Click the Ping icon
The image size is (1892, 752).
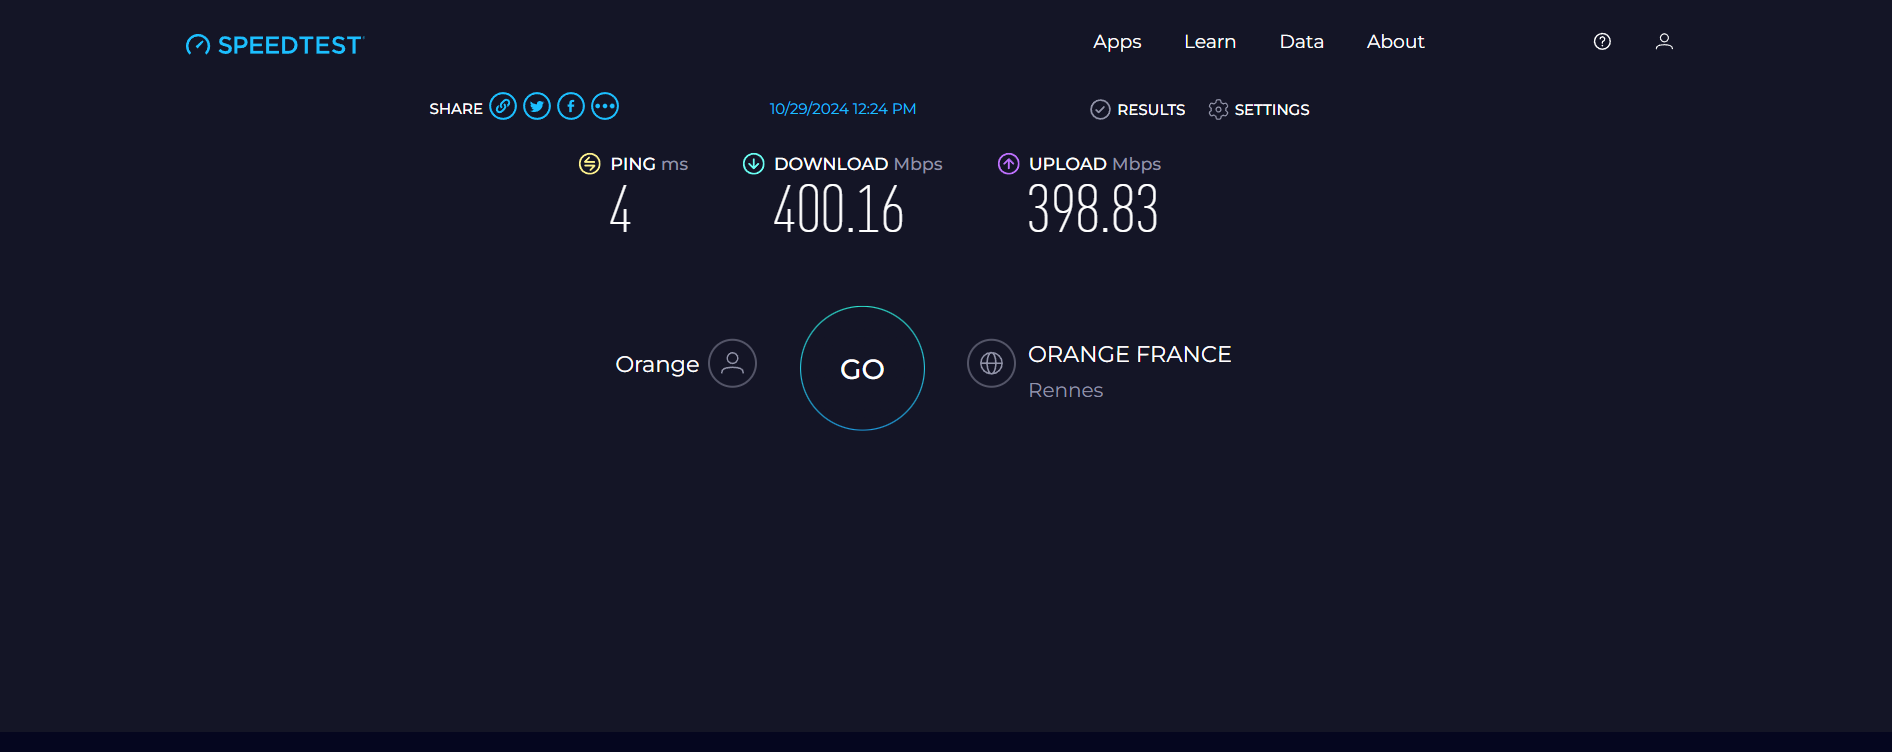589,164
